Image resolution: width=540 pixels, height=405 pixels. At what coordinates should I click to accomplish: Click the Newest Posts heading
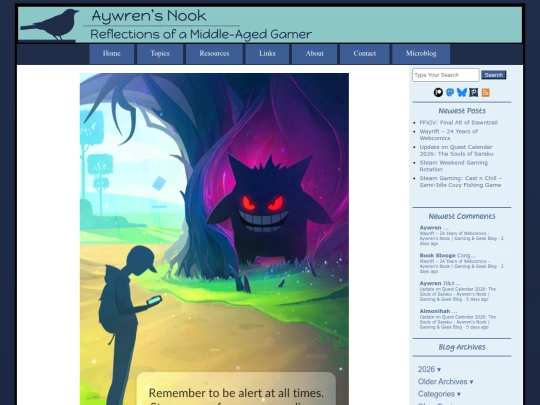(462, 111)
